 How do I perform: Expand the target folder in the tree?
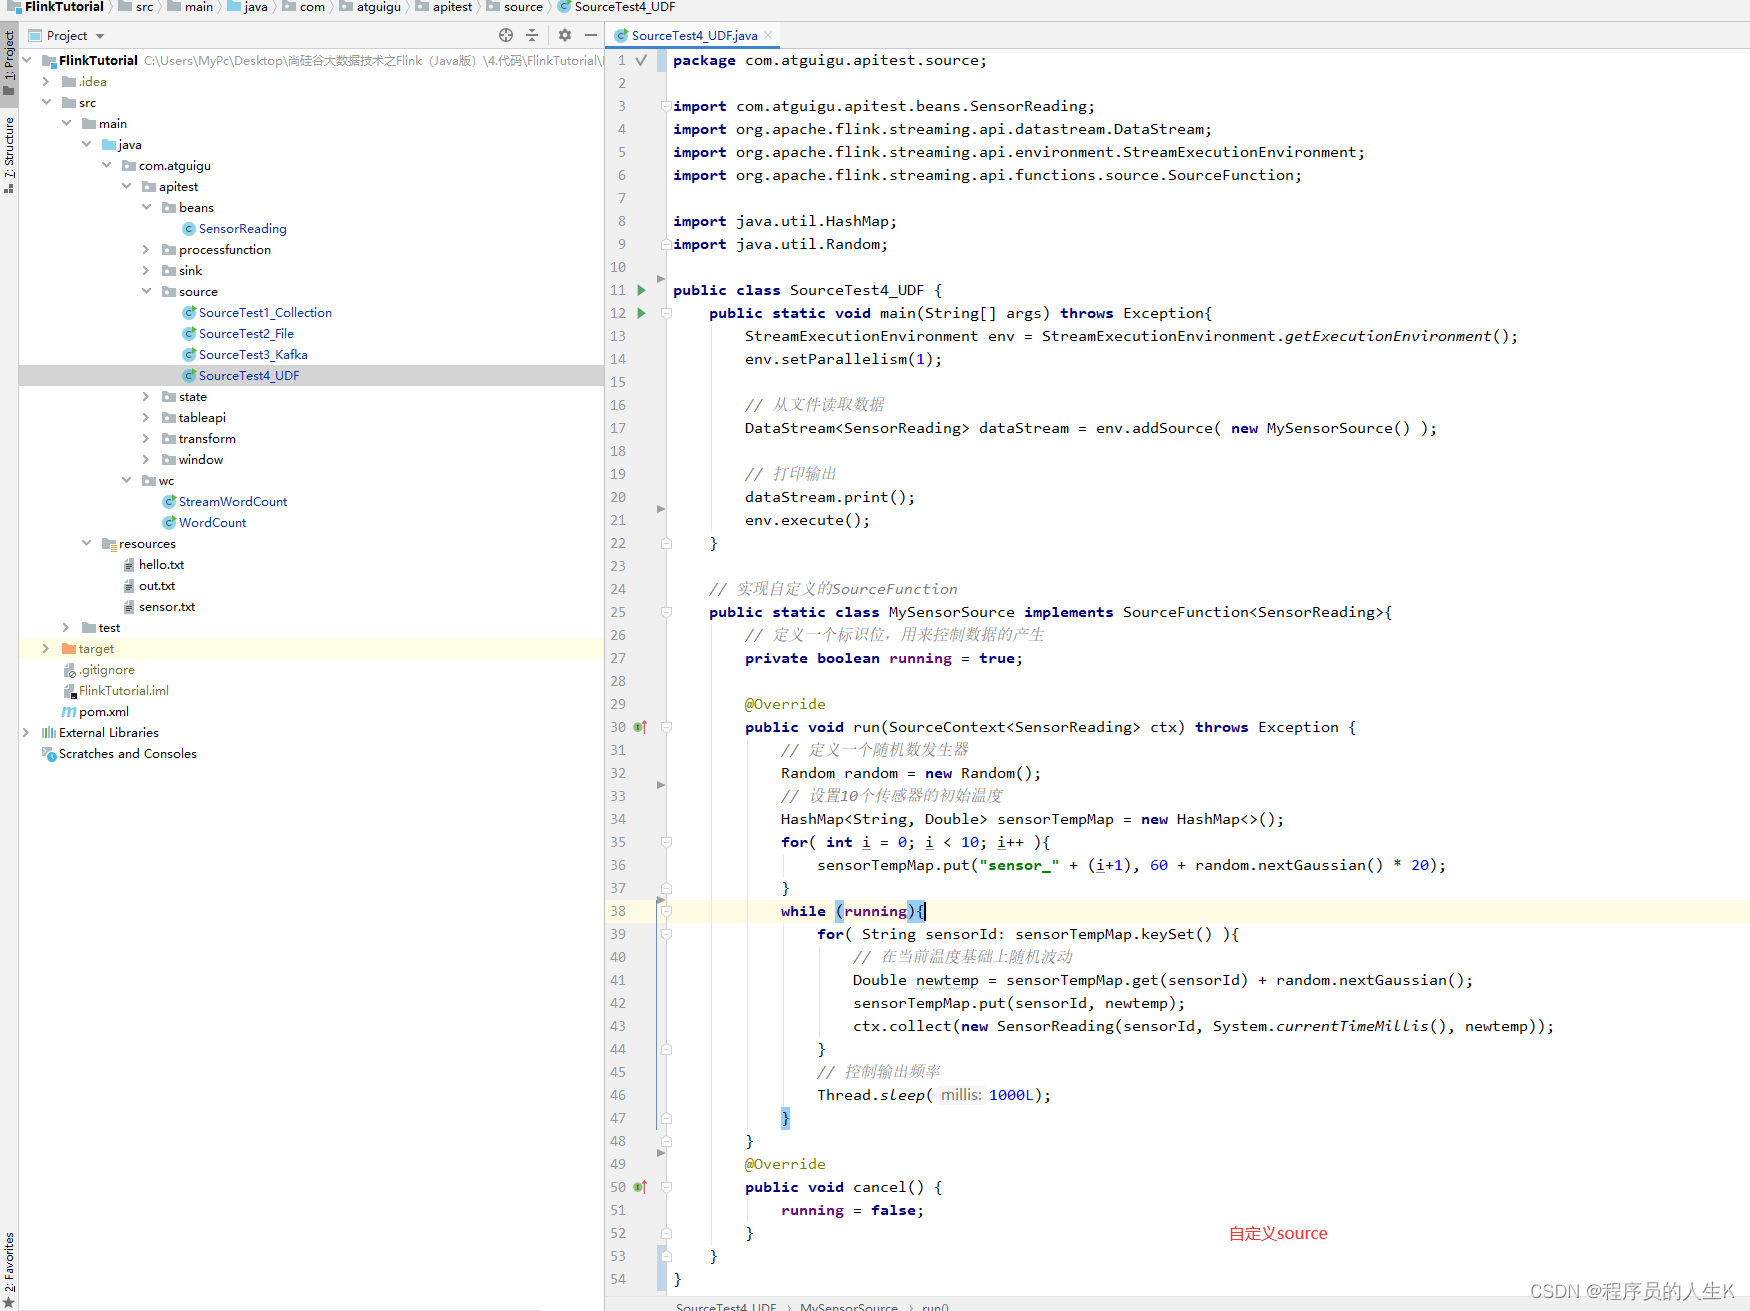click(x=46, y=649)
